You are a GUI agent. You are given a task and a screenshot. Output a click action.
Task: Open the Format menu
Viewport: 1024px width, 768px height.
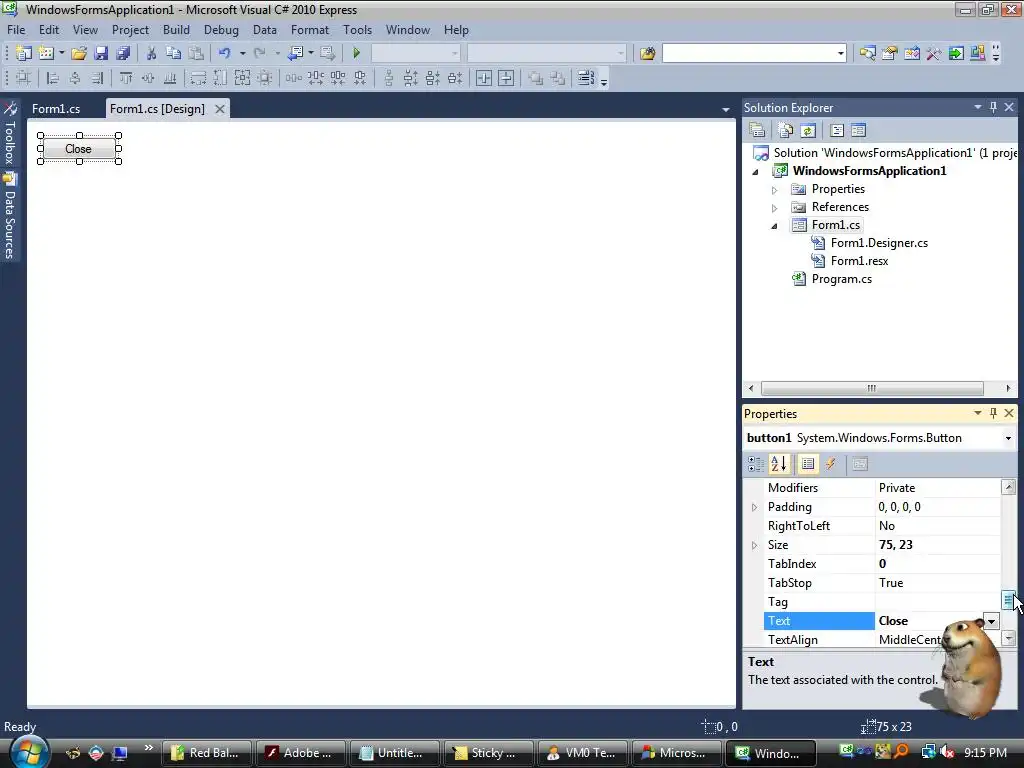point(310,30)
